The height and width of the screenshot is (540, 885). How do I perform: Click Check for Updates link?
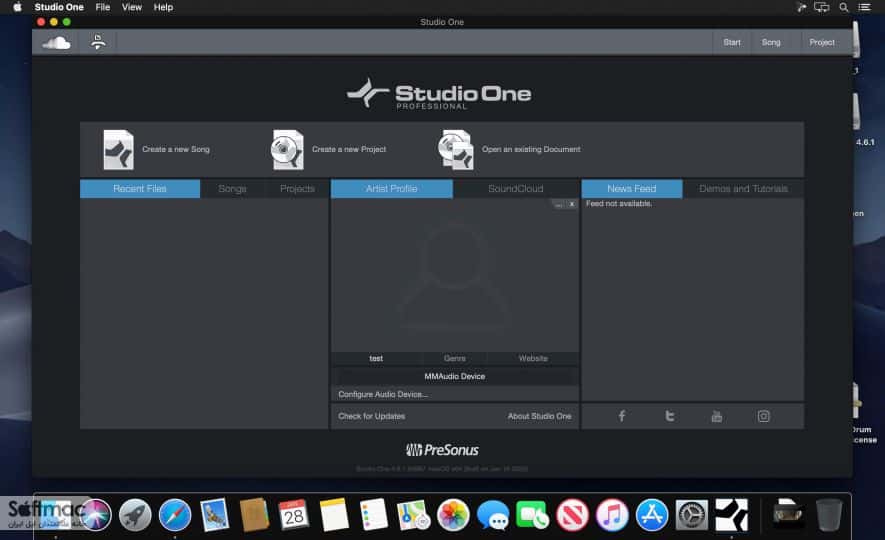point(371,416)
